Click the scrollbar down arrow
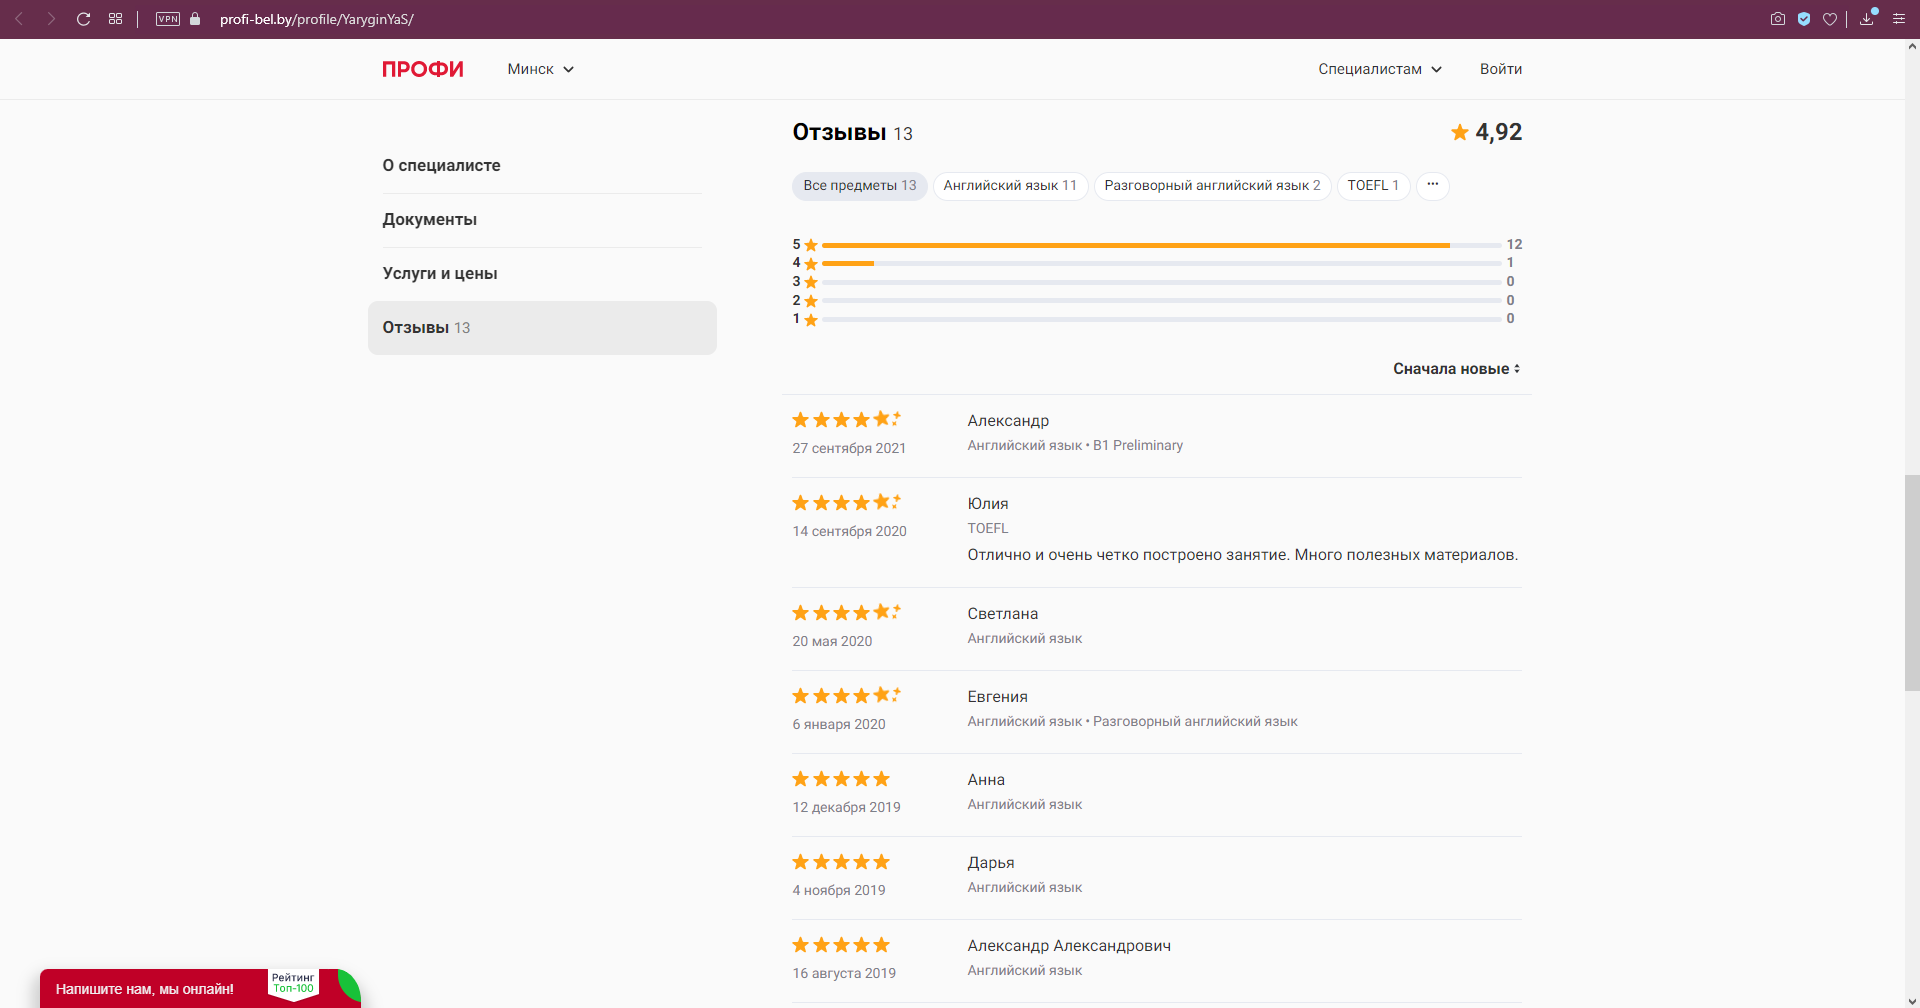The image size is (1920, 1008). click(x=1912, y=1001)
